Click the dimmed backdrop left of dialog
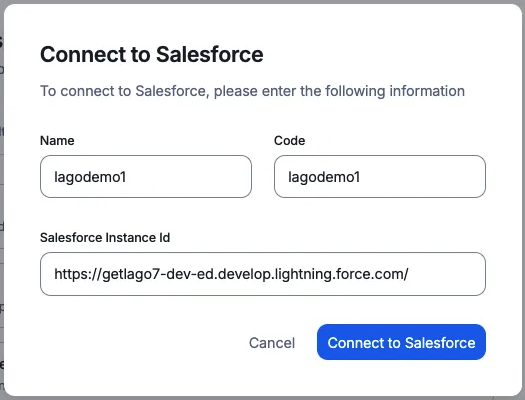Image resolution: width=525 pixels, height=400 pixels. [2, 201]
